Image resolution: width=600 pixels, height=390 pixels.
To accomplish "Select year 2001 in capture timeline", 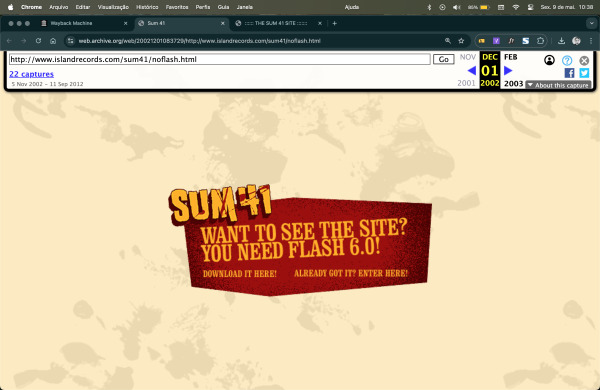I will click(466, 83).
